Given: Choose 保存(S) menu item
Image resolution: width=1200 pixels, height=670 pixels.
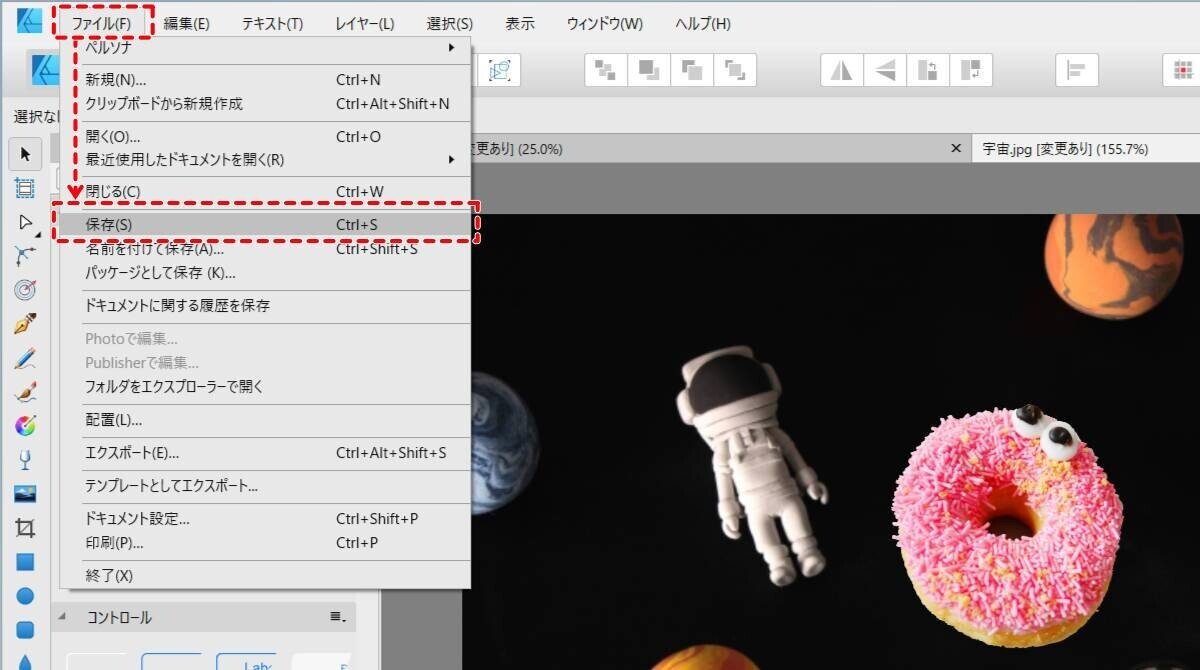Looking at the screenshot, I should point(265,225).
